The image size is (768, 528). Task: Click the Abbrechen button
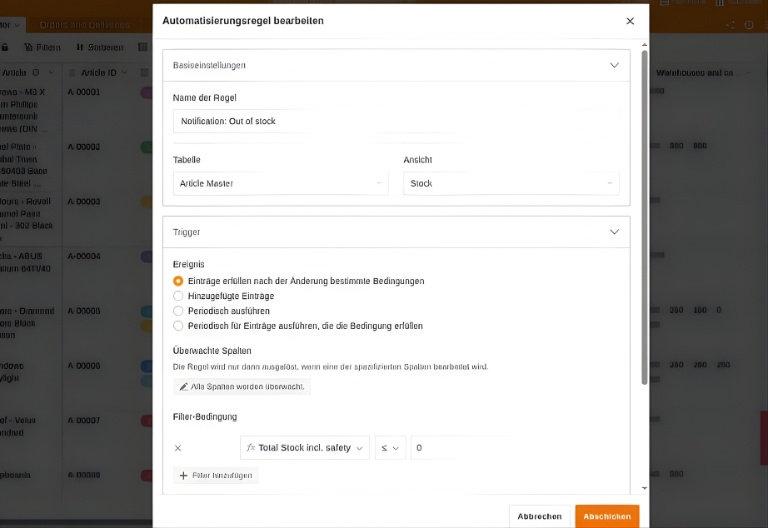[540, 516]
